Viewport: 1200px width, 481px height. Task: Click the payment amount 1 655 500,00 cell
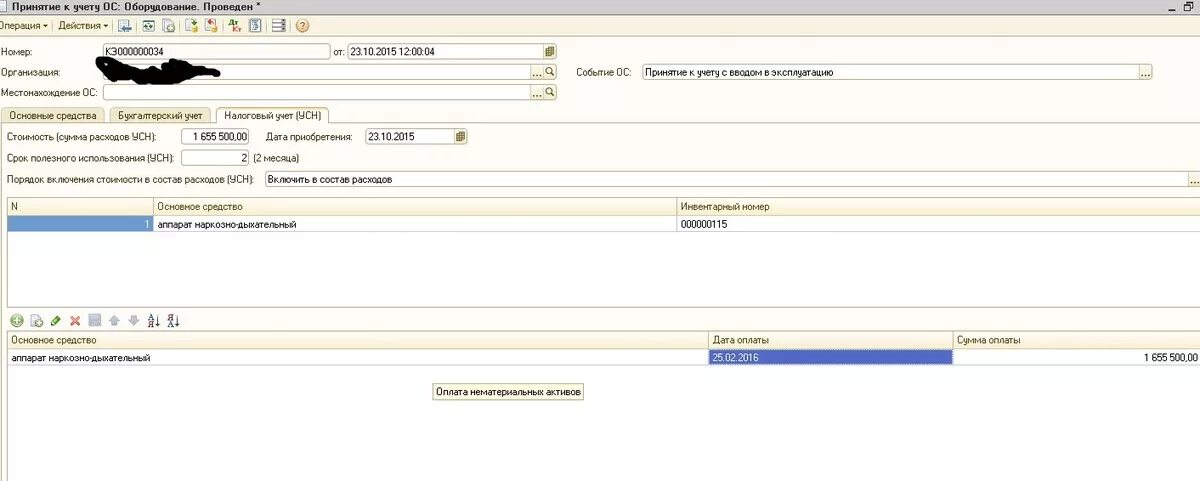[1077, 357]
